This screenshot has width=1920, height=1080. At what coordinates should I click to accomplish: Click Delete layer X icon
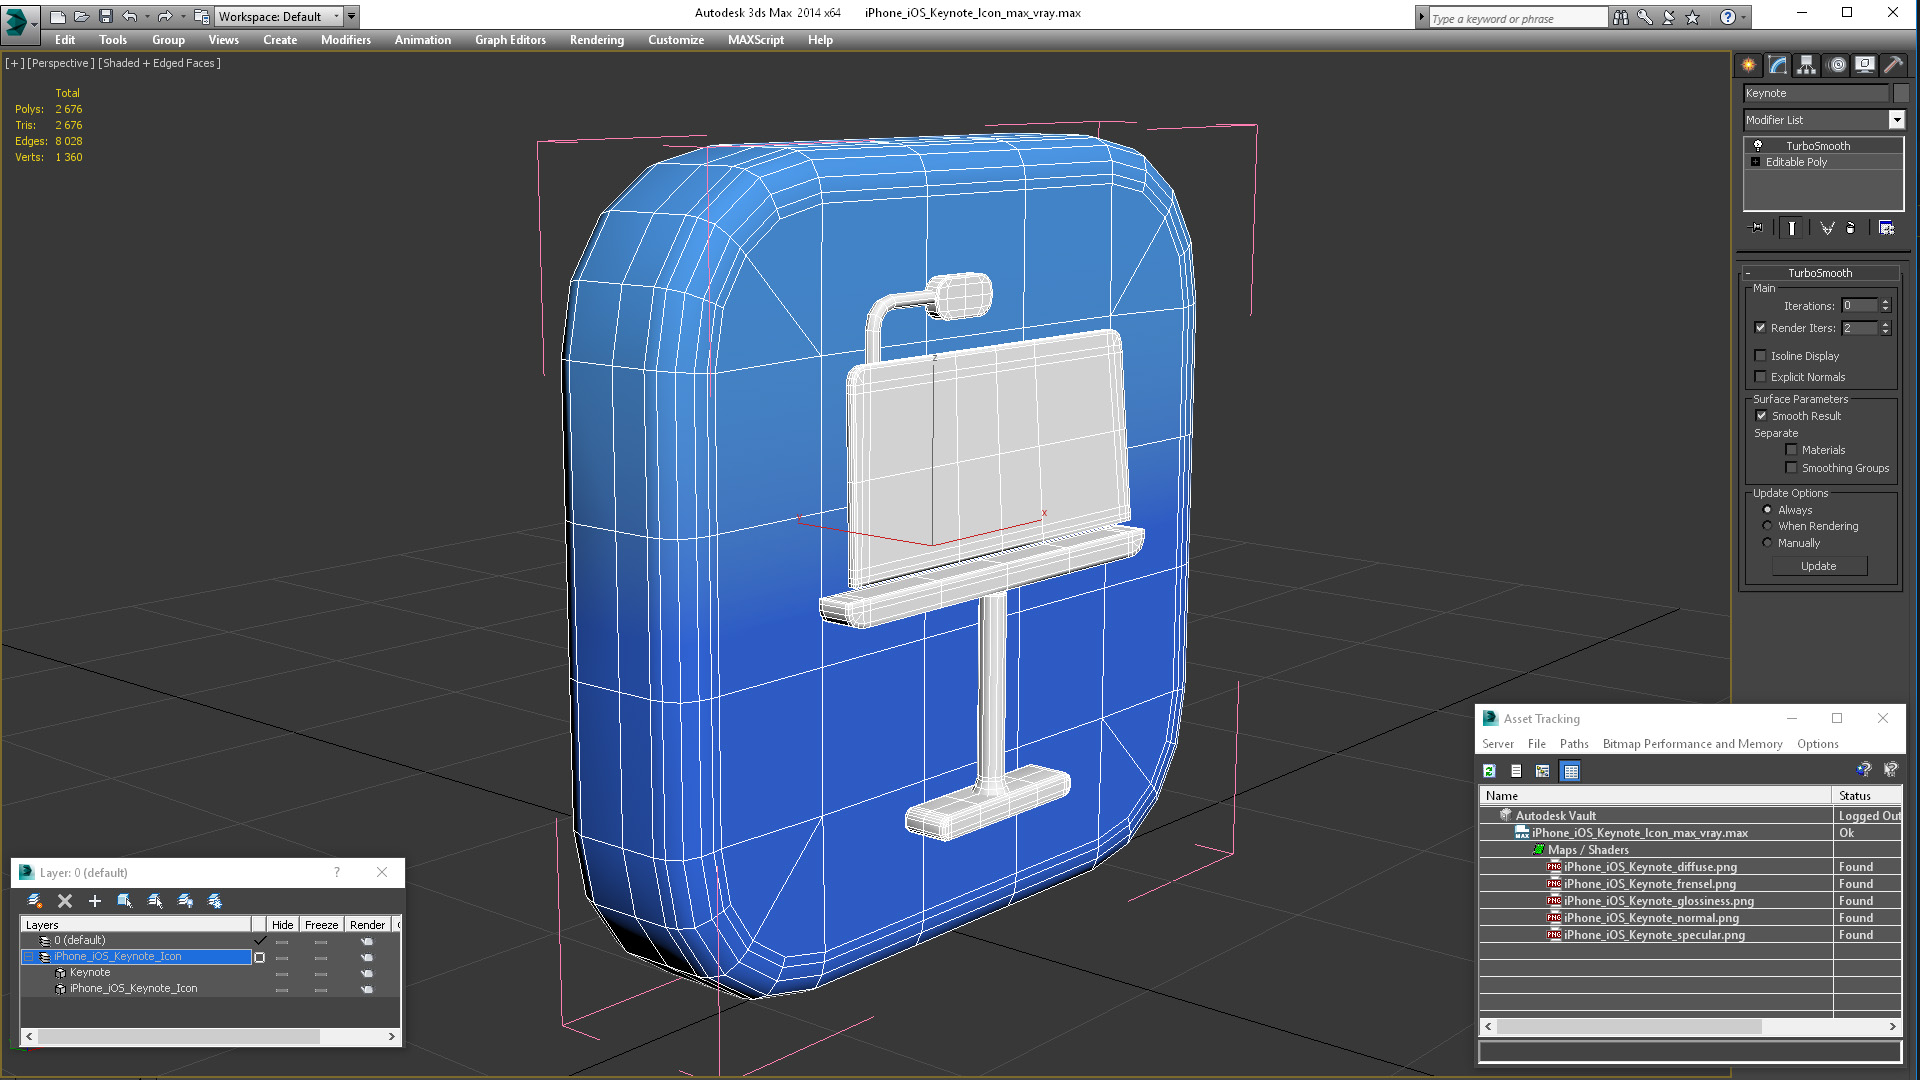(65, 901)
